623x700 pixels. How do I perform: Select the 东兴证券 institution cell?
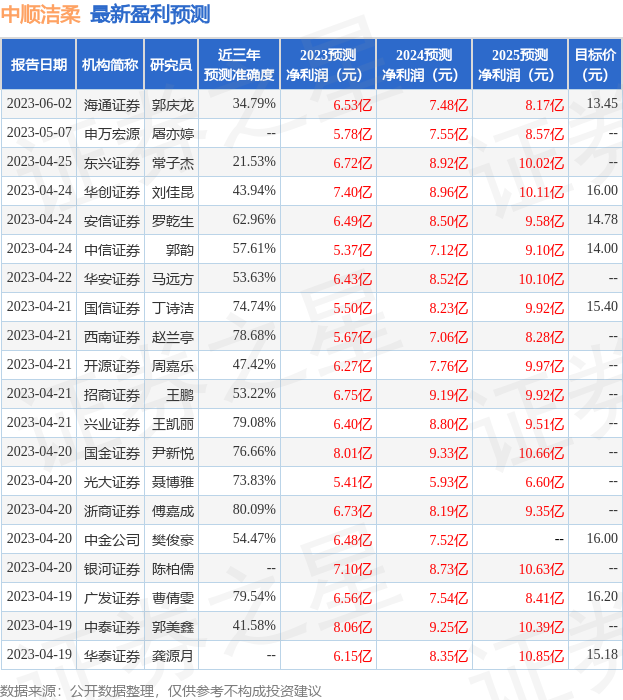[x=112, y=163]
